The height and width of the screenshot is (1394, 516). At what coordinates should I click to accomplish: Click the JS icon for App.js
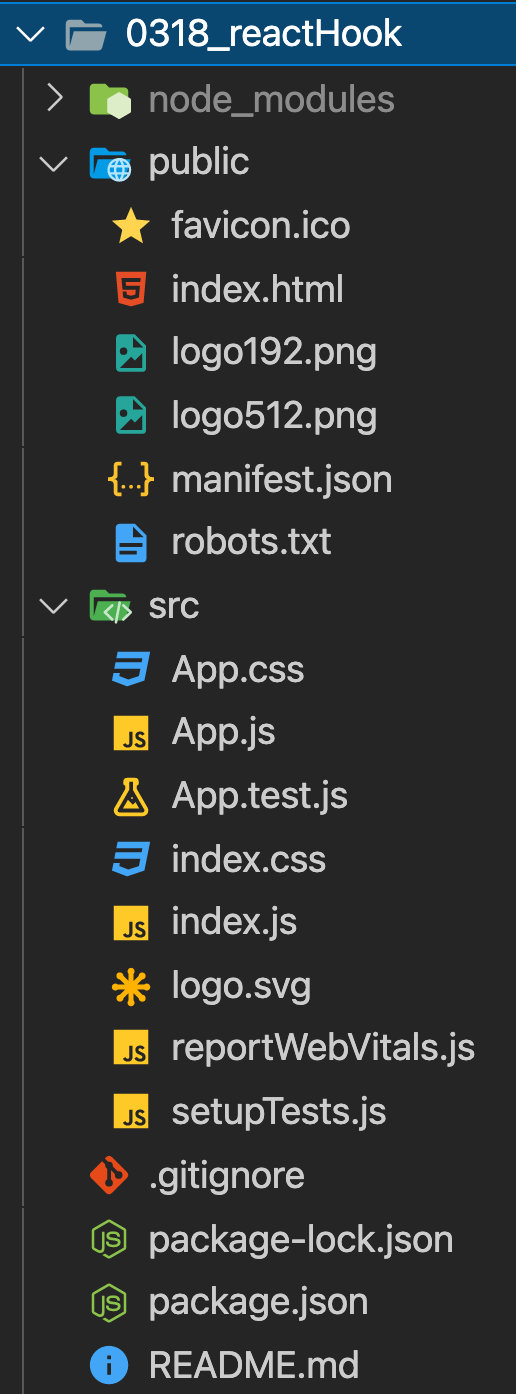(x=131, y=733)
